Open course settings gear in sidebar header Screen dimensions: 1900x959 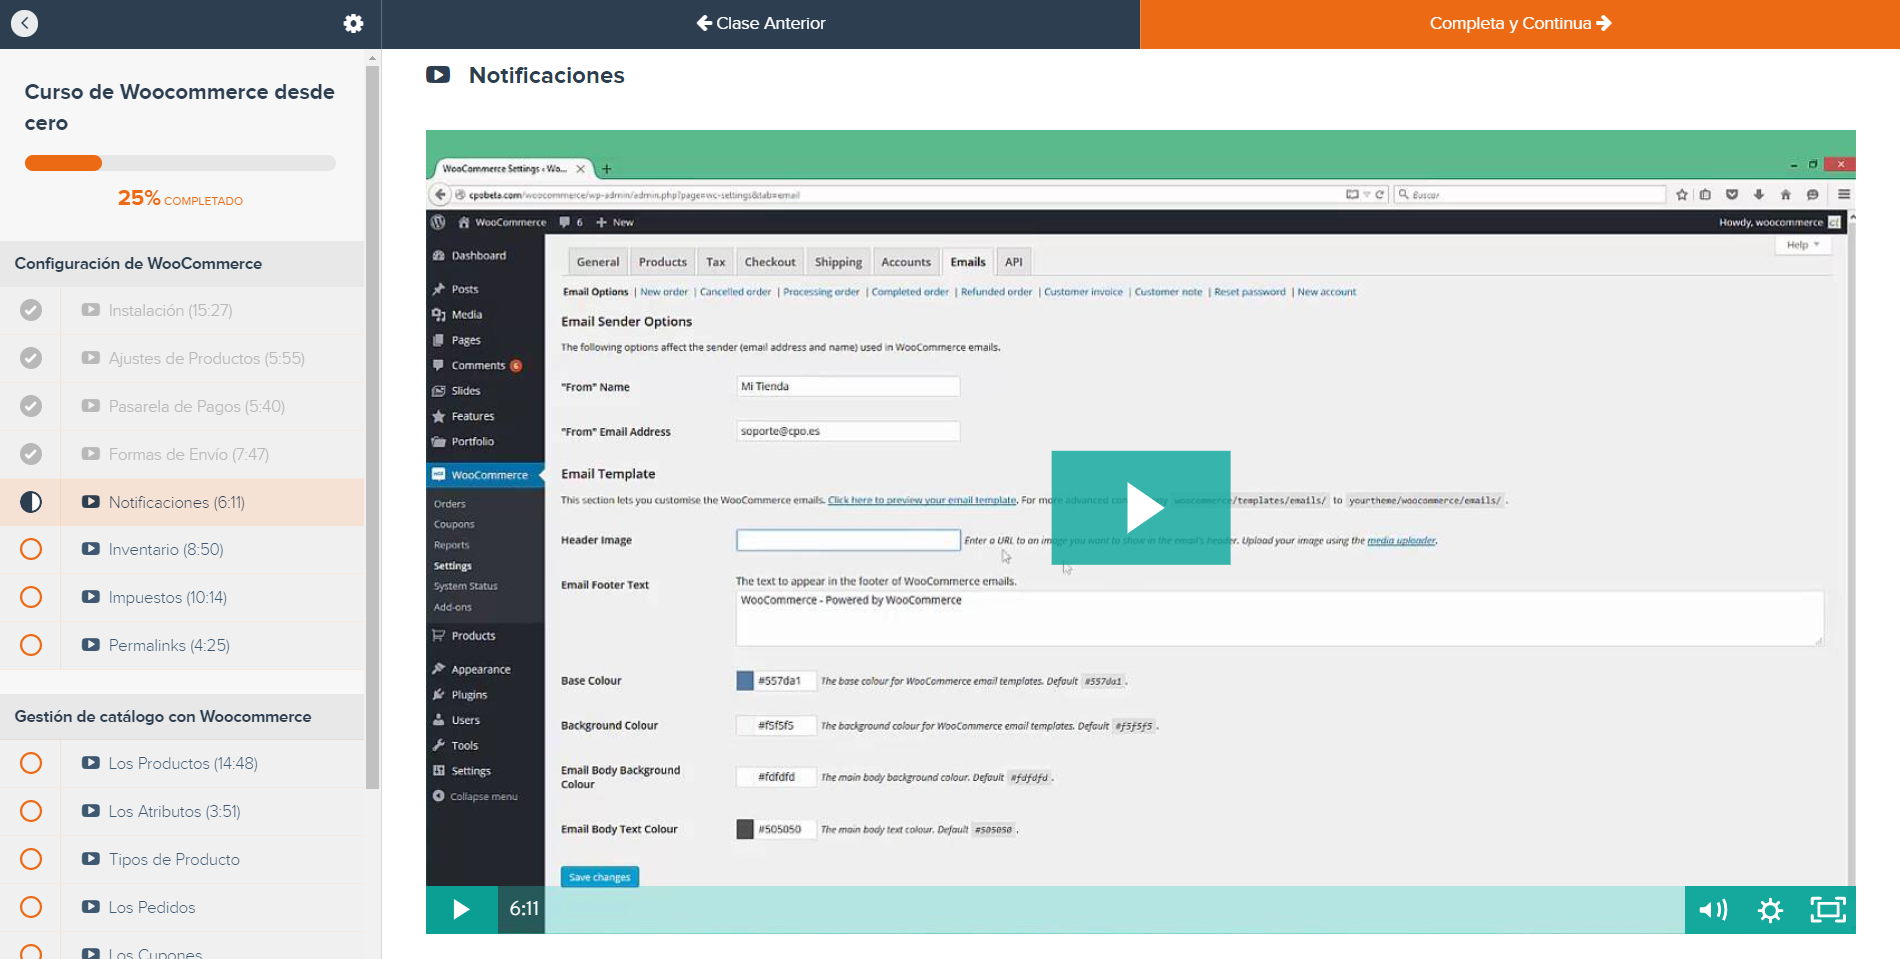click(353, 23)
